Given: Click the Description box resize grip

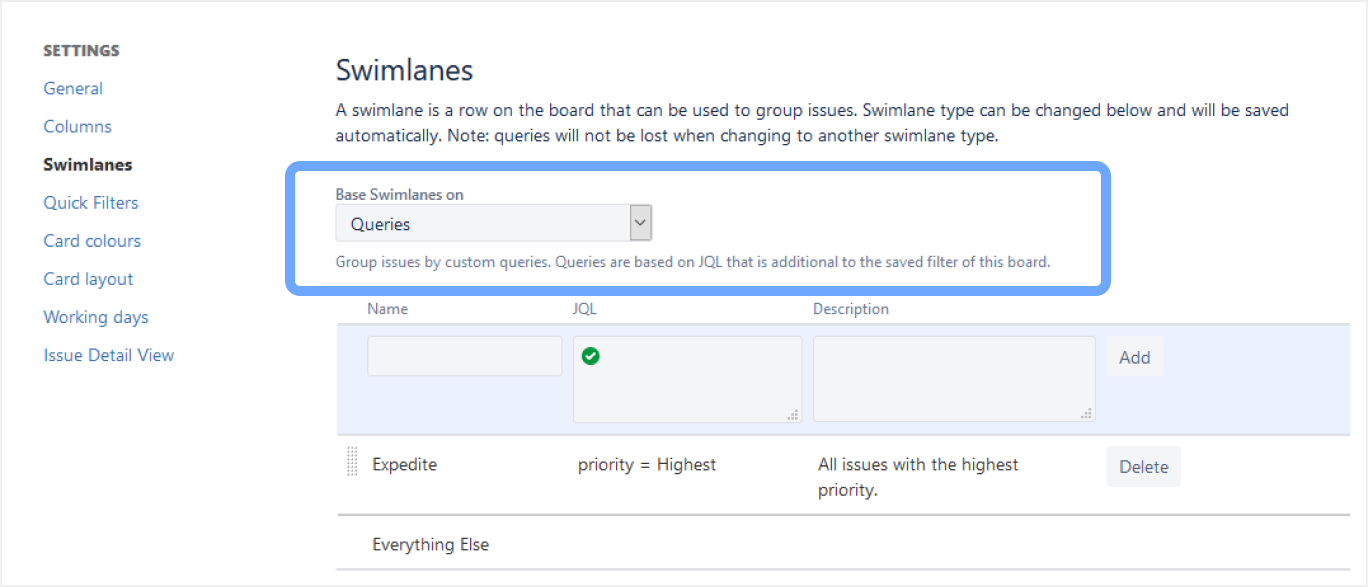Looking at the screenshot, I should coord(1087,414).
